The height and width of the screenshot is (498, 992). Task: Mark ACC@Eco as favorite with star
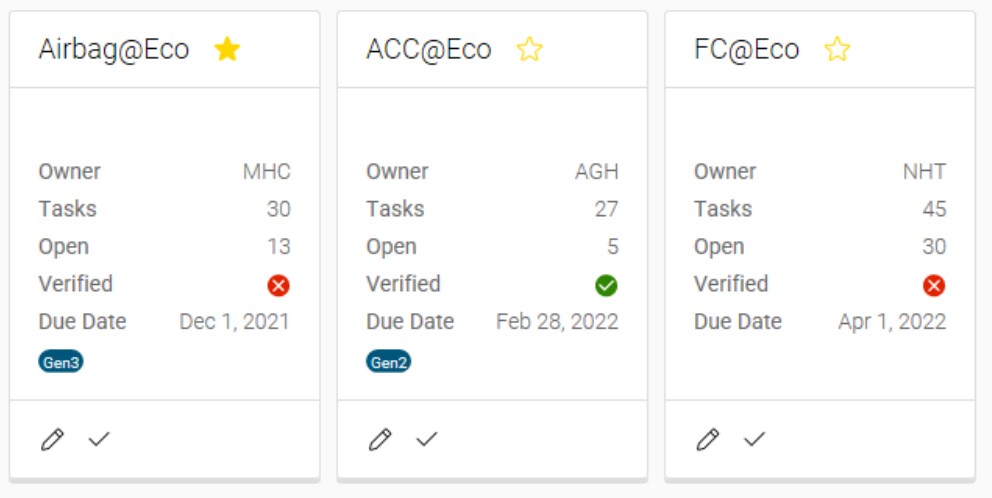pyautogui.click(x=530, y=49)
